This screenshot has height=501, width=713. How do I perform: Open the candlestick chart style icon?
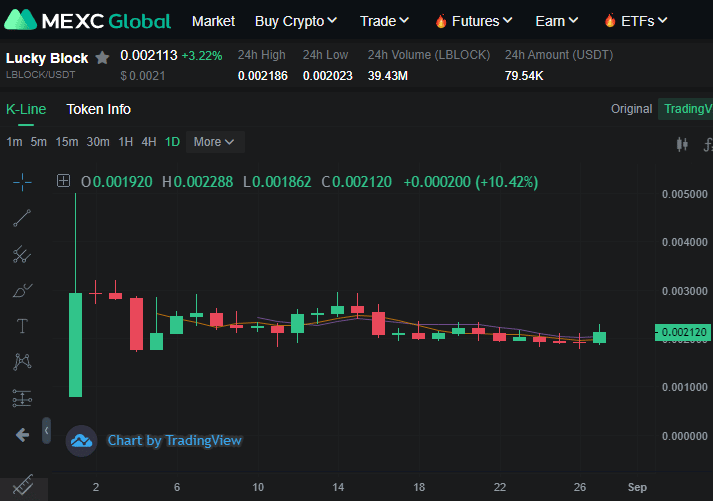point(682,144)
